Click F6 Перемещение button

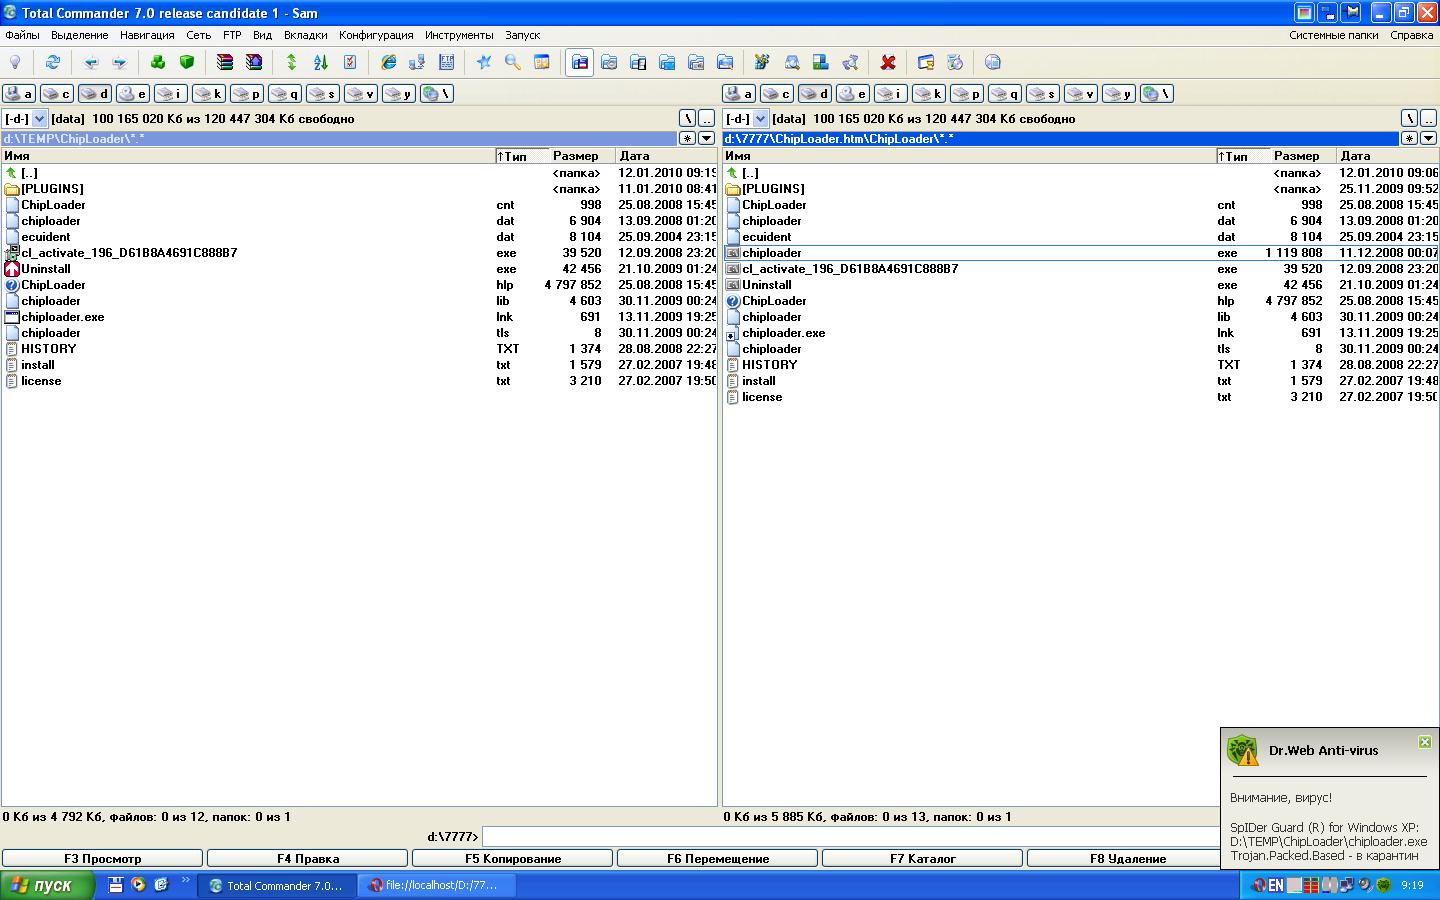pyautogui.click(x=718, y=858)
